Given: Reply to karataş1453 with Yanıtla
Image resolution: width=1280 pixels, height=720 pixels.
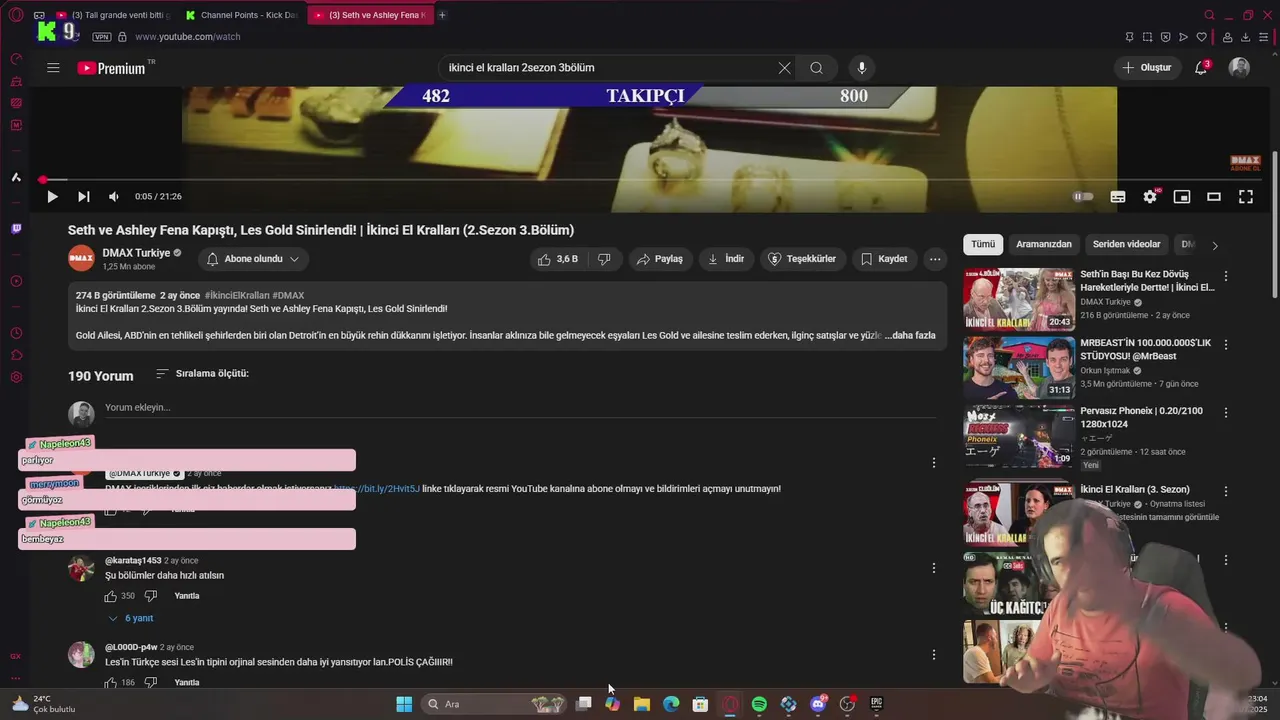Looking at the screenshot, I should [x=187, y=596].
